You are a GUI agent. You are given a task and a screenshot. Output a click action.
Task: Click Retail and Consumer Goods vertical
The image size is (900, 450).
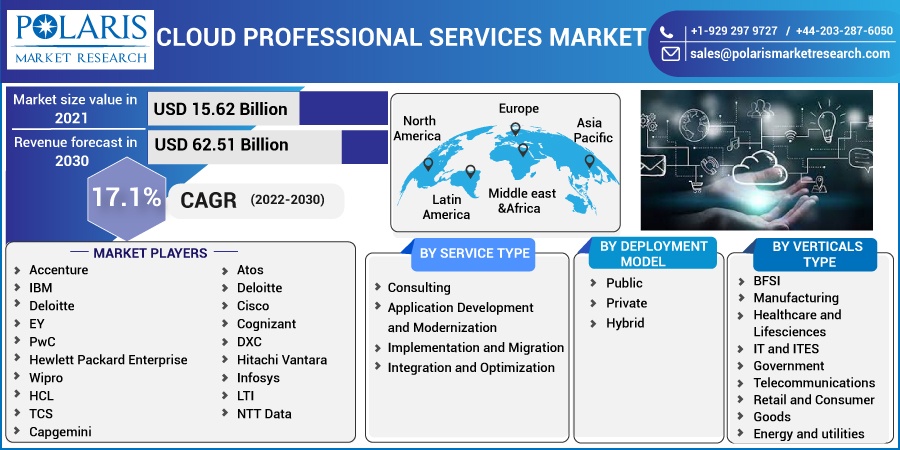[x=814, y=408]
